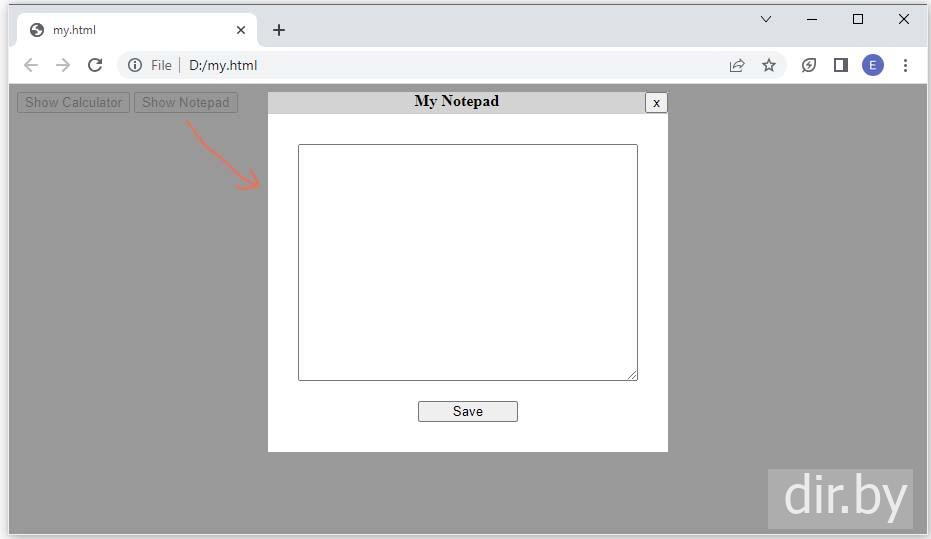Viewport: 931px width, 539px height.
Task: Focus the notepad text area
Action: 468,262
